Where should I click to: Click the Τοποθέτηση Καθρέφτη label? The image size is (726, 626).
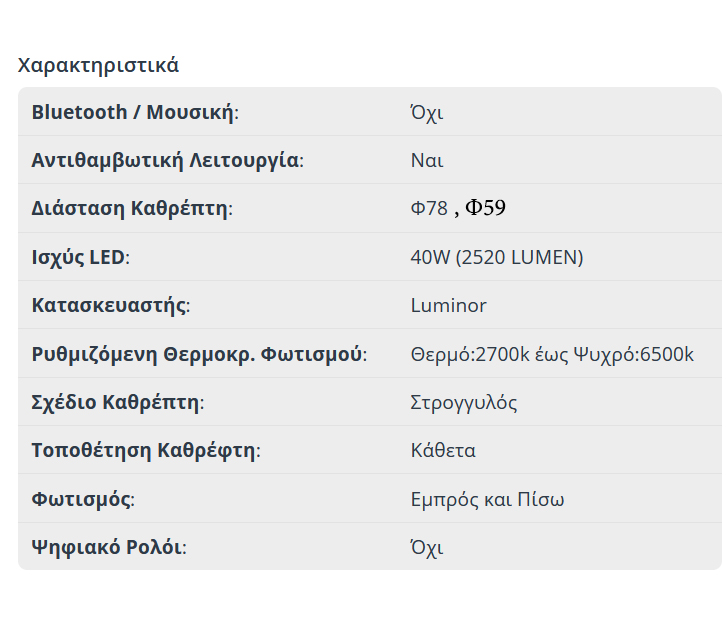pos(145,450)
